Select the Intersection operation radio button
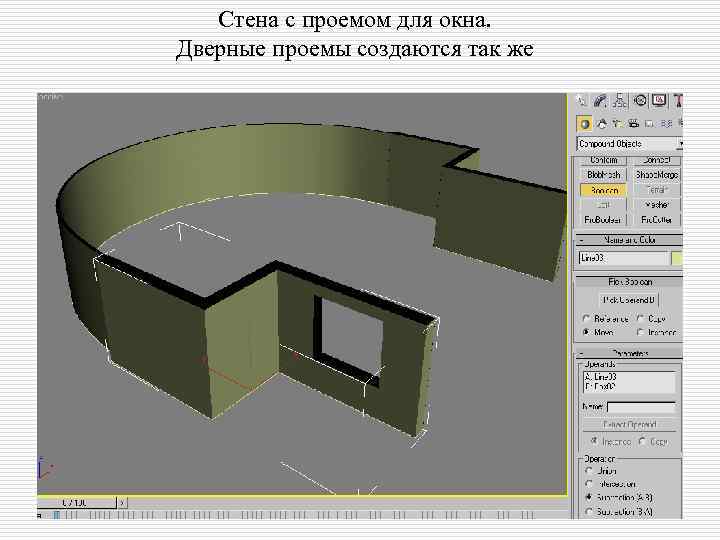This screenshot has height=540, width=720. coord(589,484)
